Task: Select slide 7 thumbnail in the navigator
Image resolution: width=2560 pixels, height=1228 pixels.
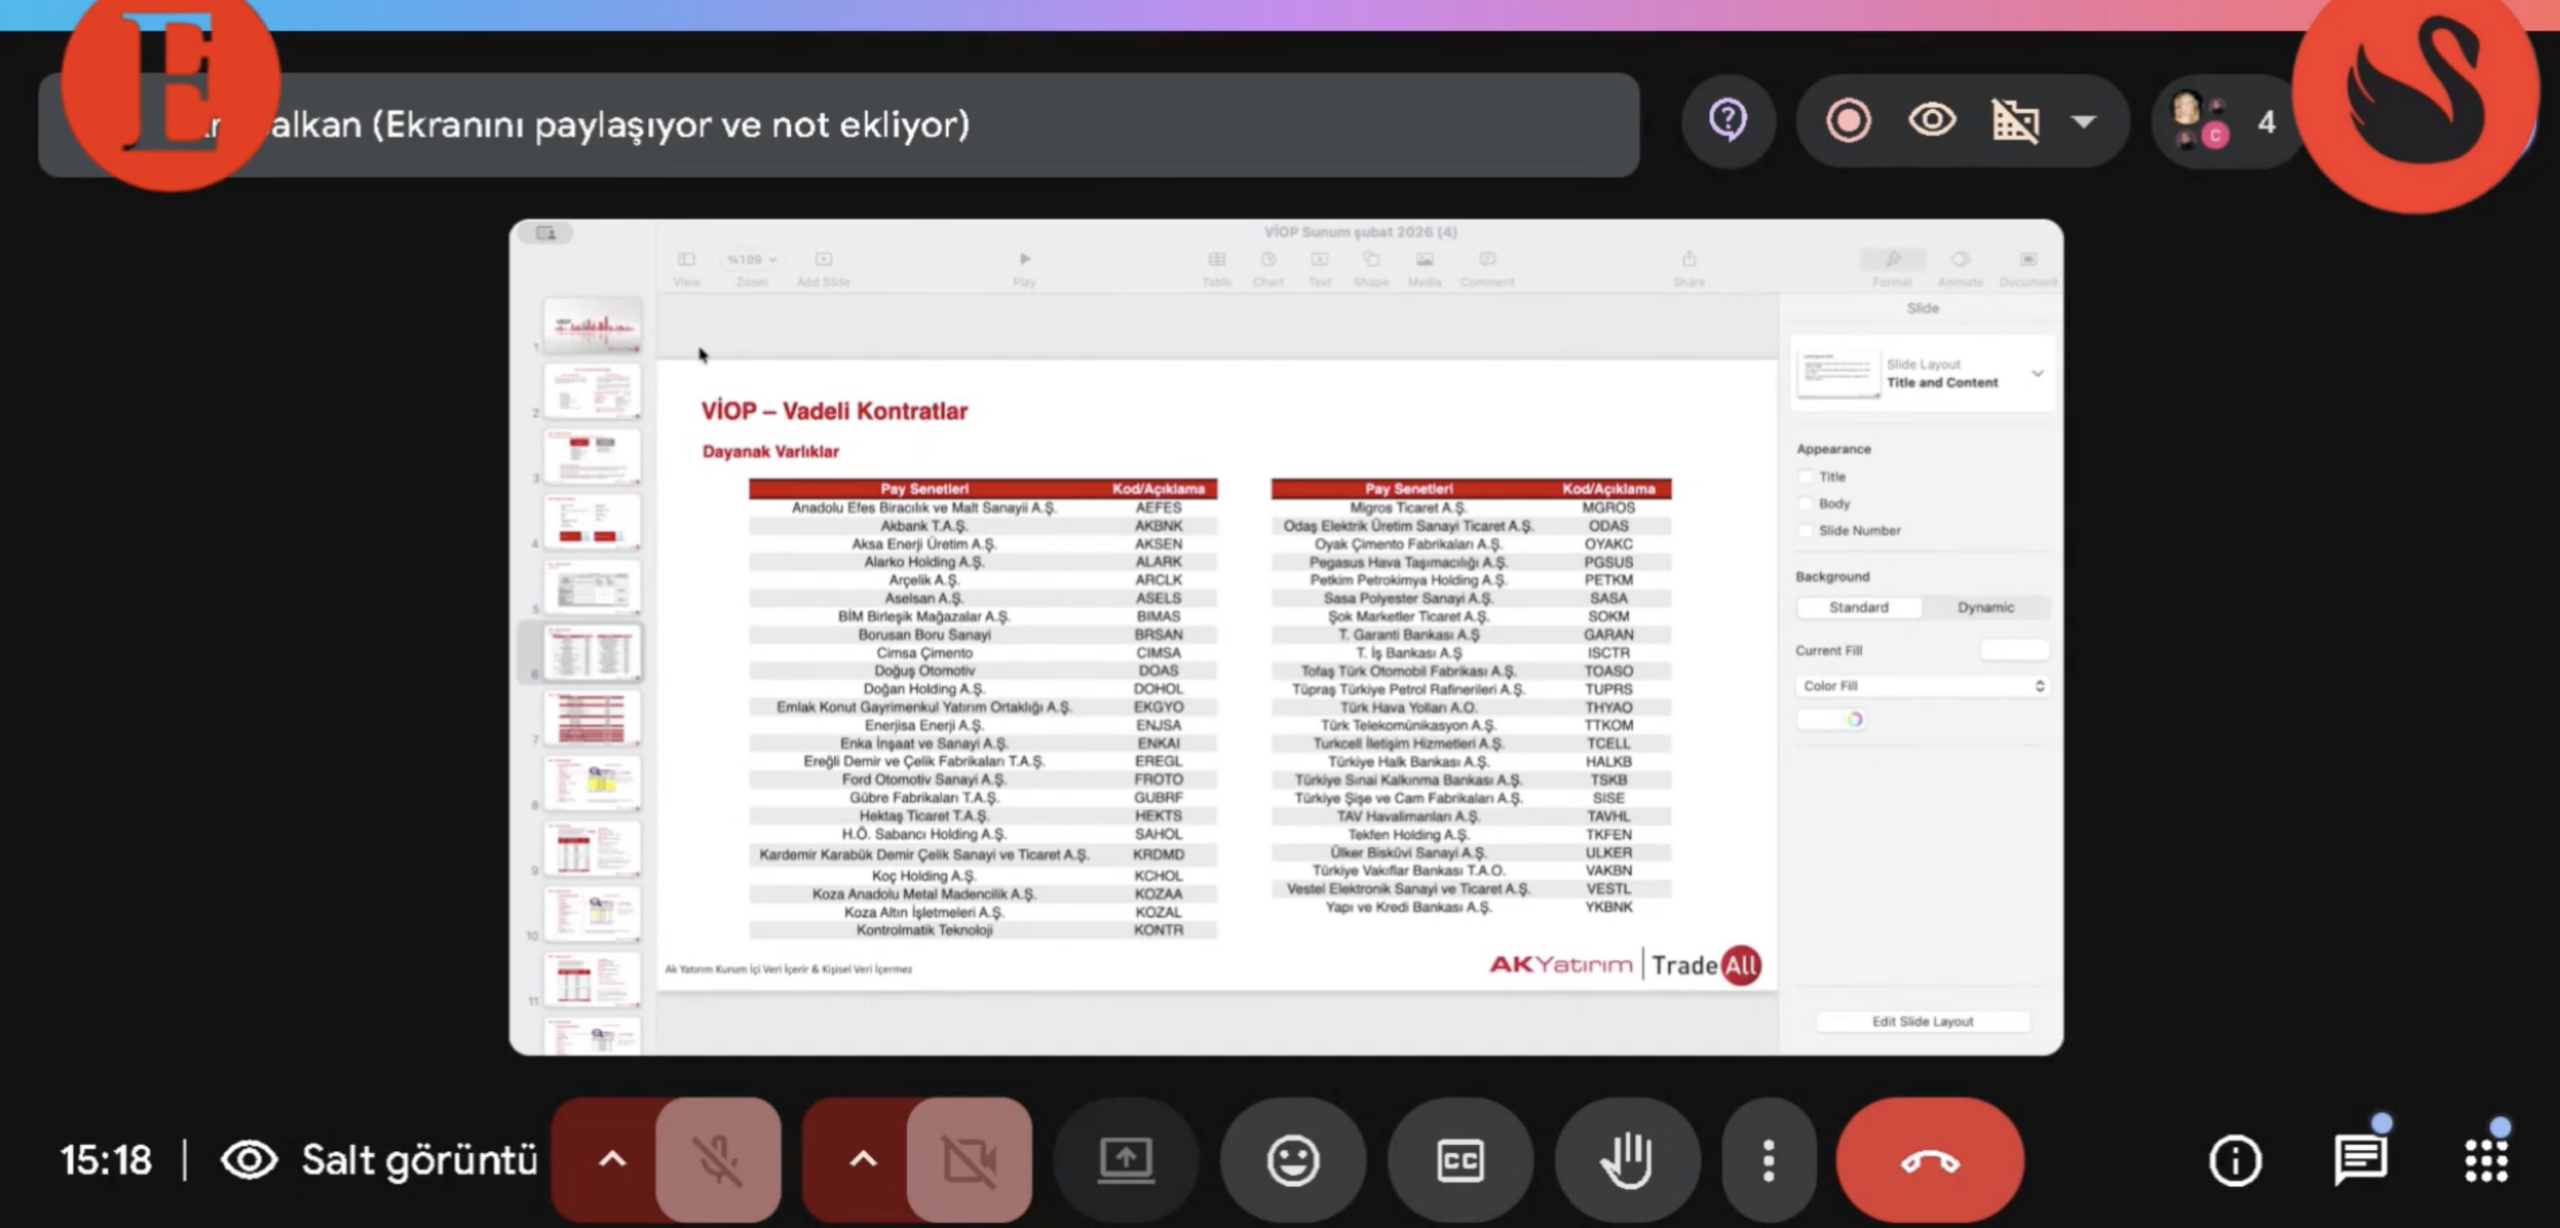Action: [592, 718]
